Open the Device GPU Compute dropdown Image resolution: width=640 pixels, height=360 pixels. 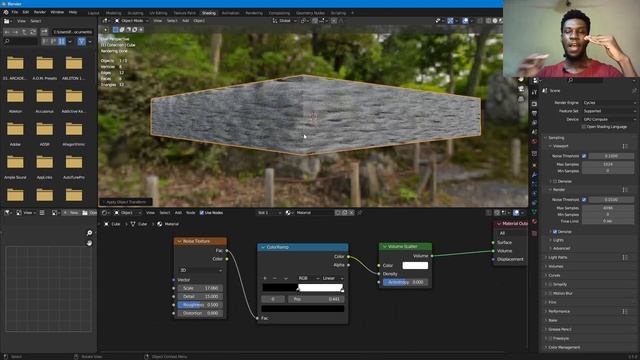coord(609,119)
